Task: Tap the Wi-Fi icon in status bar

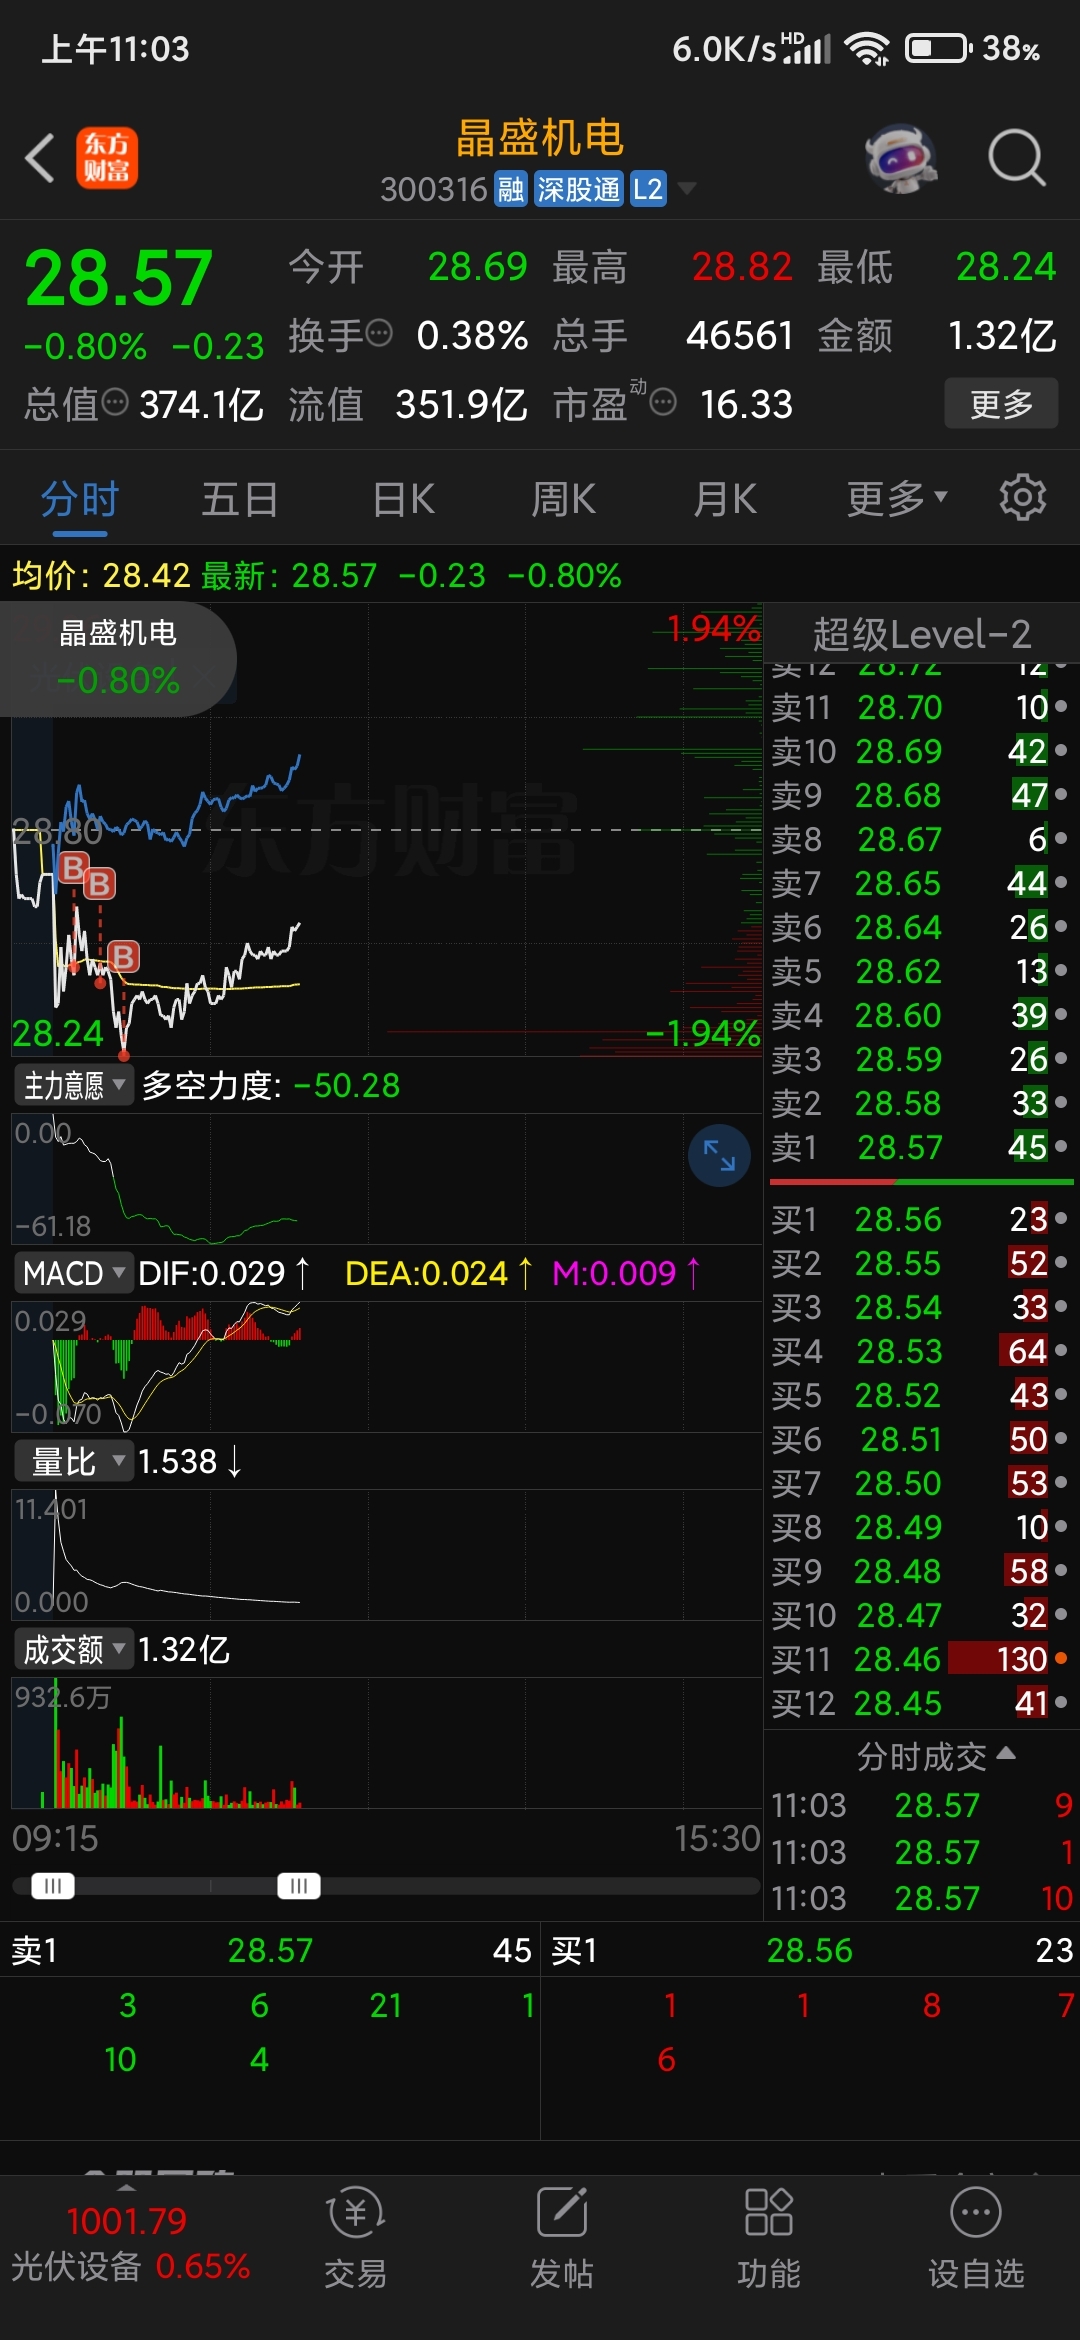Action: point(867,48)
